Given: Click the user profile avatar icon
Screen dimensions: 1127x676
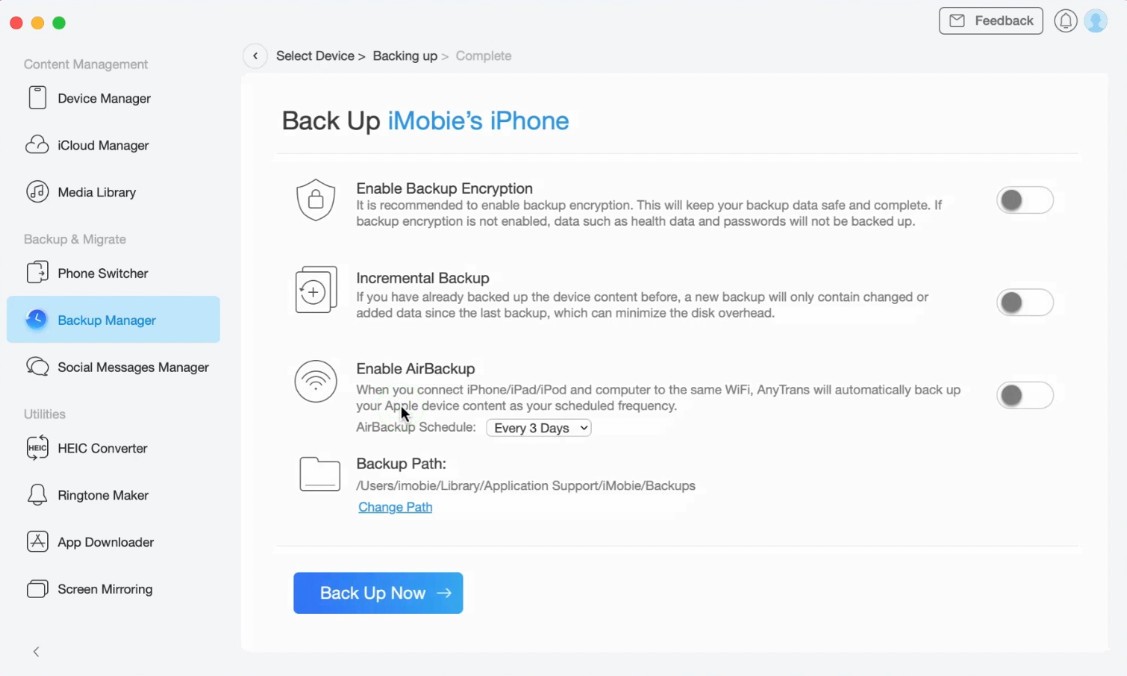Looking at the screenshot, I should point(1096,21).
